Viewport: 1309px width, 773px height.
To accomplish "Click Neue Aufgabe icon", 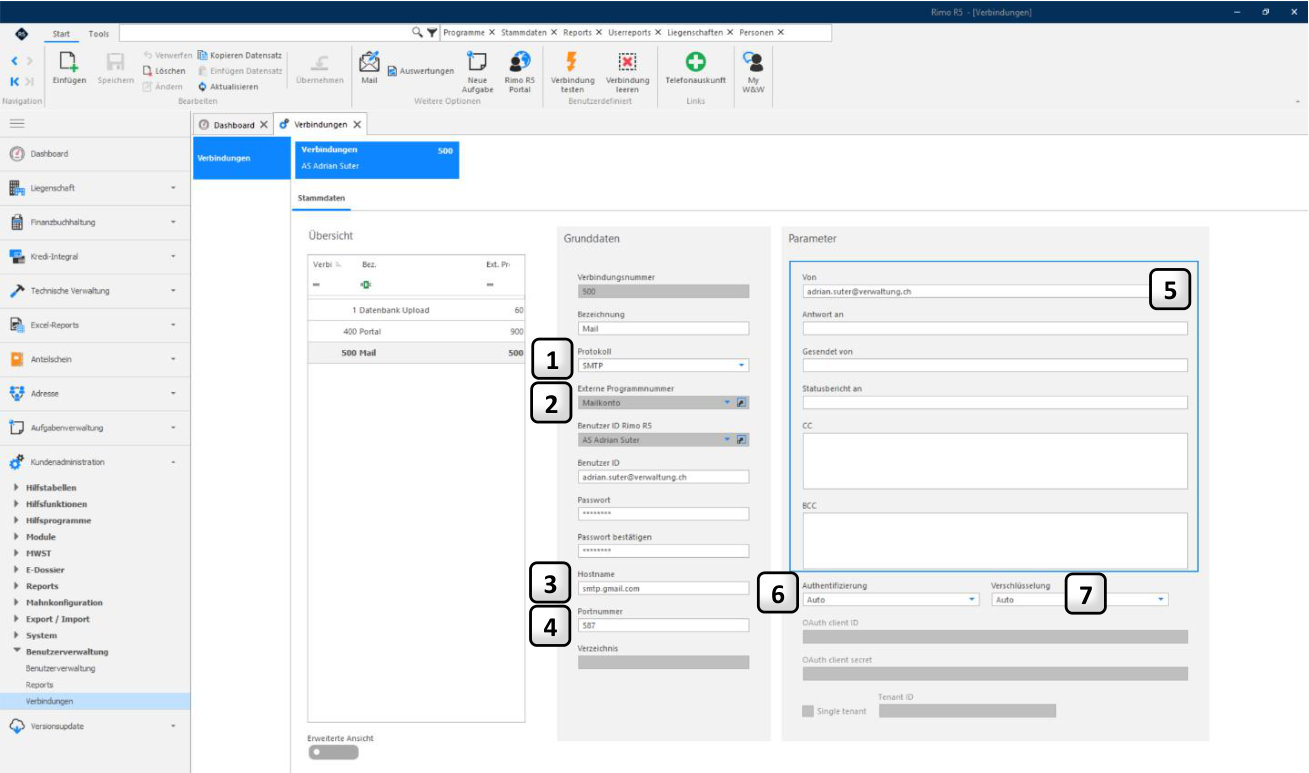I will tap(477, 62).
